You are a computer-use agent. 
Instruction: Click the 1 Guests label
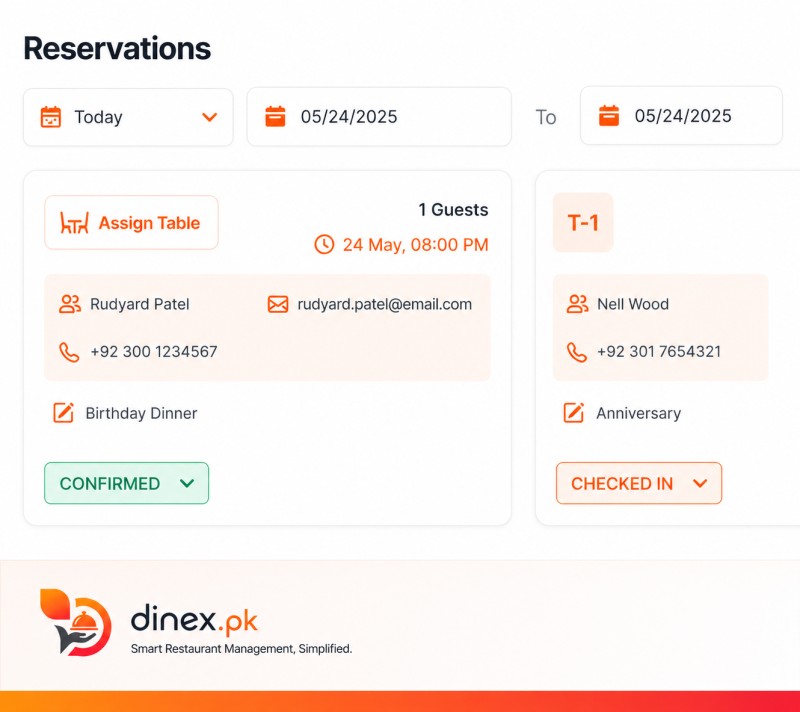(453, 210)
